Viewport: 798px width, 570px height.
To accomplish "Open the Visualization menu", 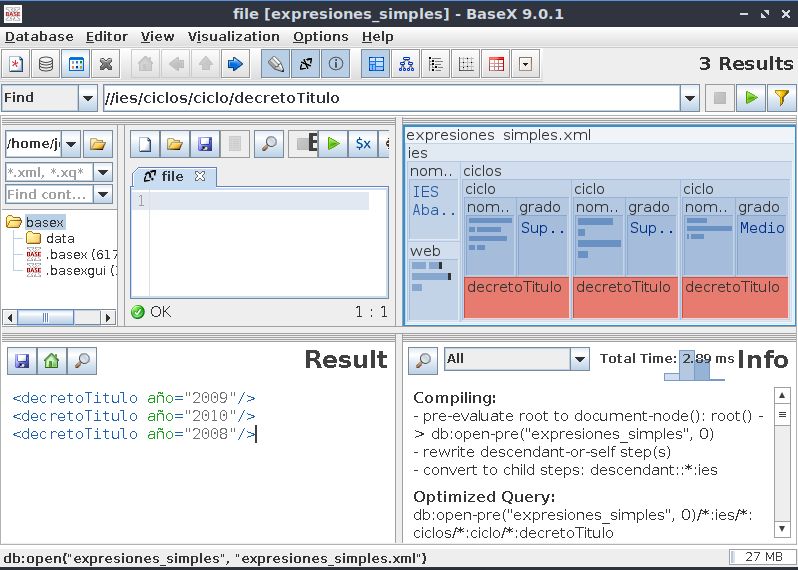I will coord(234,36).
